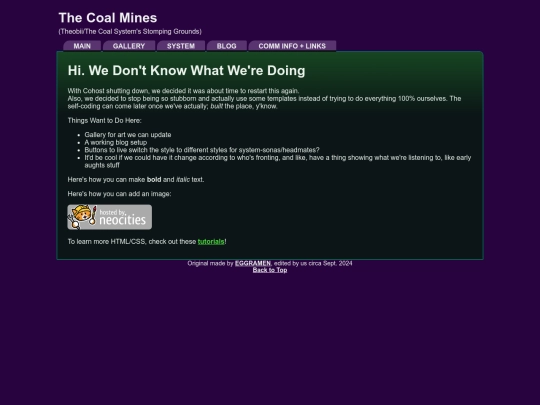The image size is (540, 405).
Task: Open the MAIN tab
Action: [82, 46]
